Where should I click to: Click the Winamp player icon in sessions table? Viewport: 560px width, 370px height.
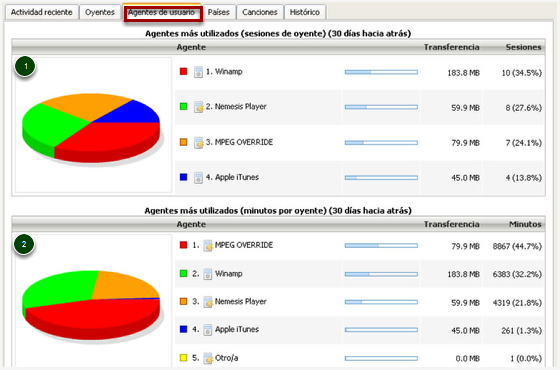click(198, 72)
